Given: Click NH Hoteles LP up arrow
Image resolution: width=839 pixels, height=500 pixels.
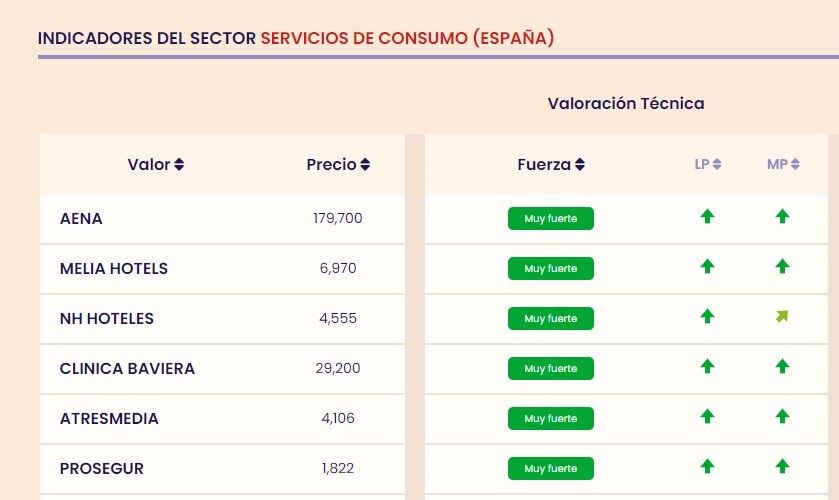Looking at the screenshot, I should [707, 316].
